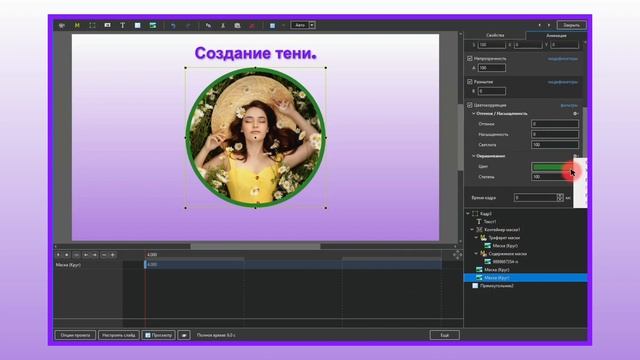Click the copy icon in the toolbar
The image size is (640, 360).
click(x=208, y=25)
